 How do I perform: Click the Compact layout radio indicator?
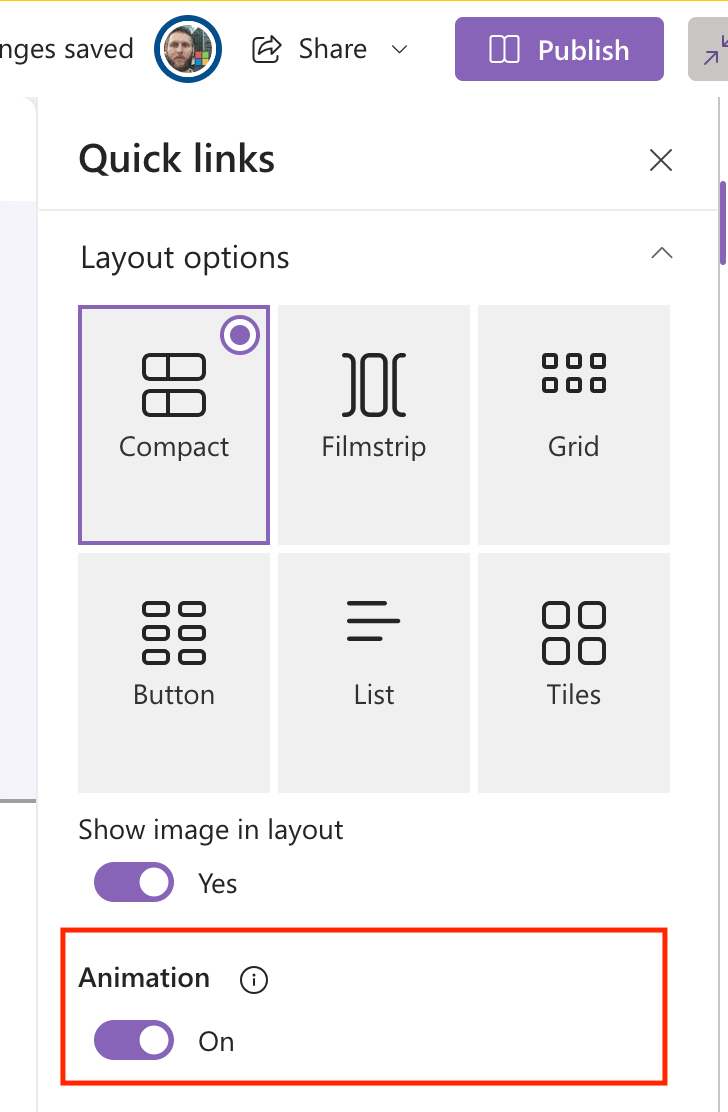(x=240, y=335)
